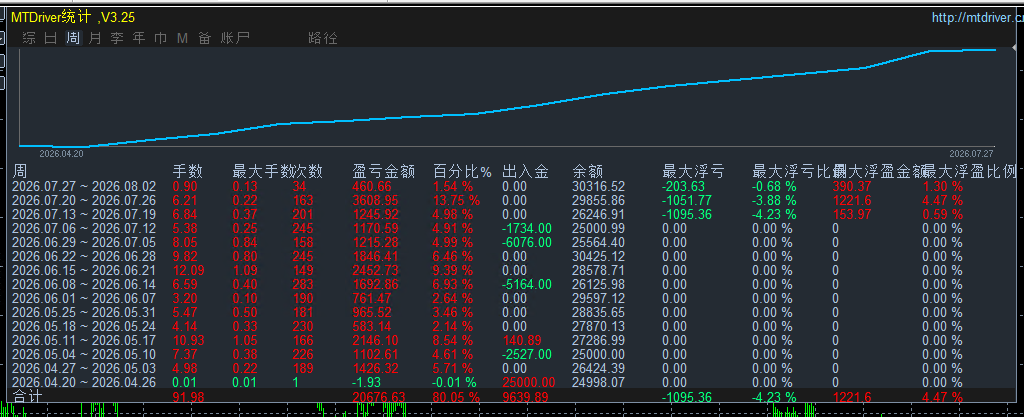Click deposit value 25000.00
1024x417 pixels.
529,382
